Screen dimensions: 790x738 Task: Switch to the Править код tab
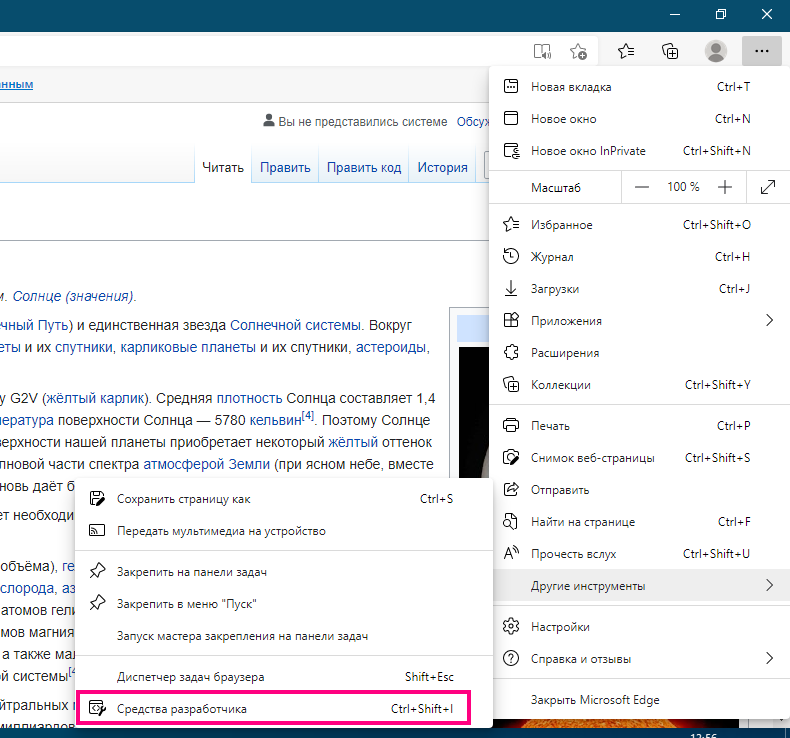[x=363, y=168]
